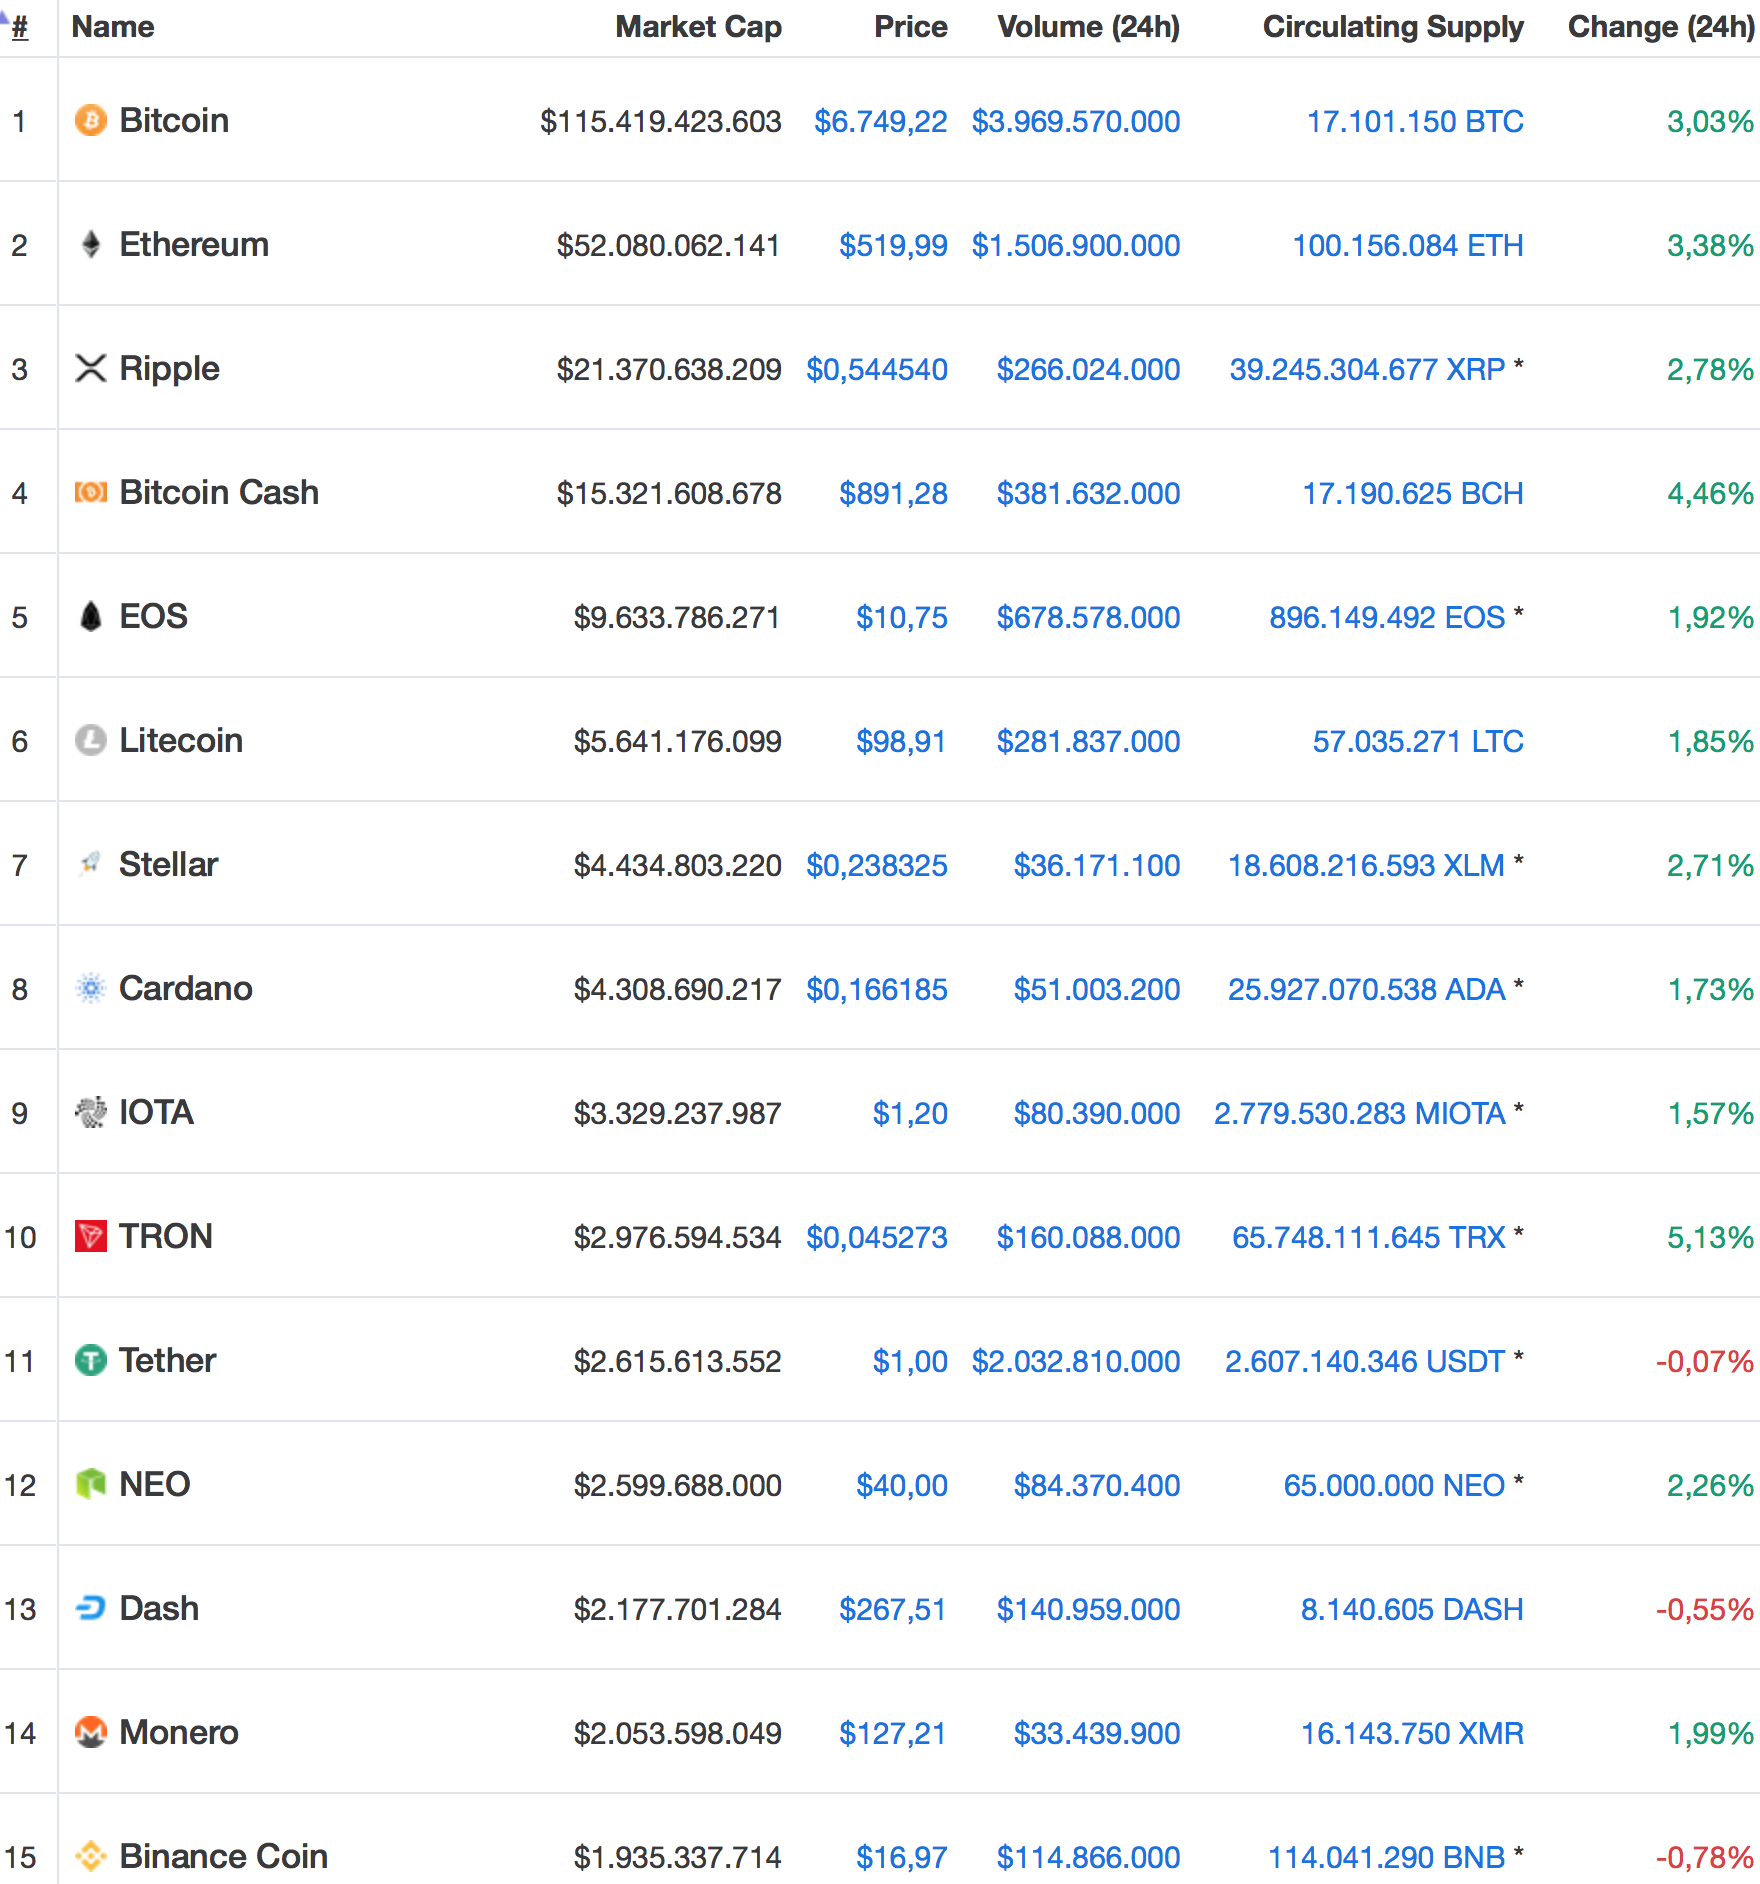This screenshot has height=1884, width=1760.
Task: Sort table by the # rank column
Action: pos(20,27)
